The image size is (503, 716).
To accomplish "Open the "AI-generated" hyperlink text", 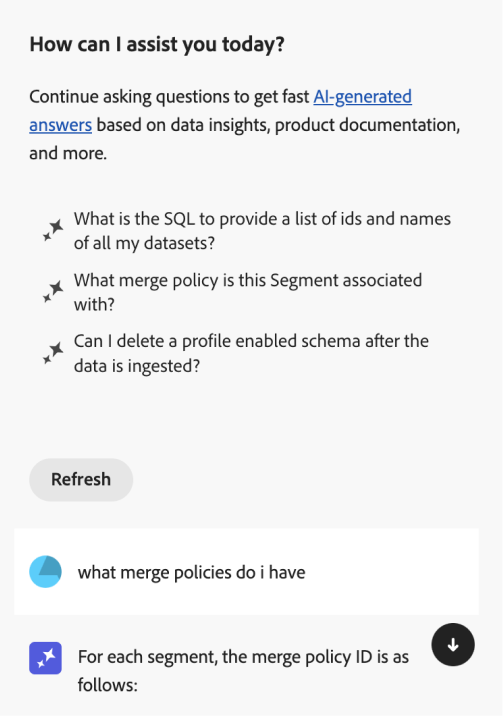I will [x=362, y=97].
